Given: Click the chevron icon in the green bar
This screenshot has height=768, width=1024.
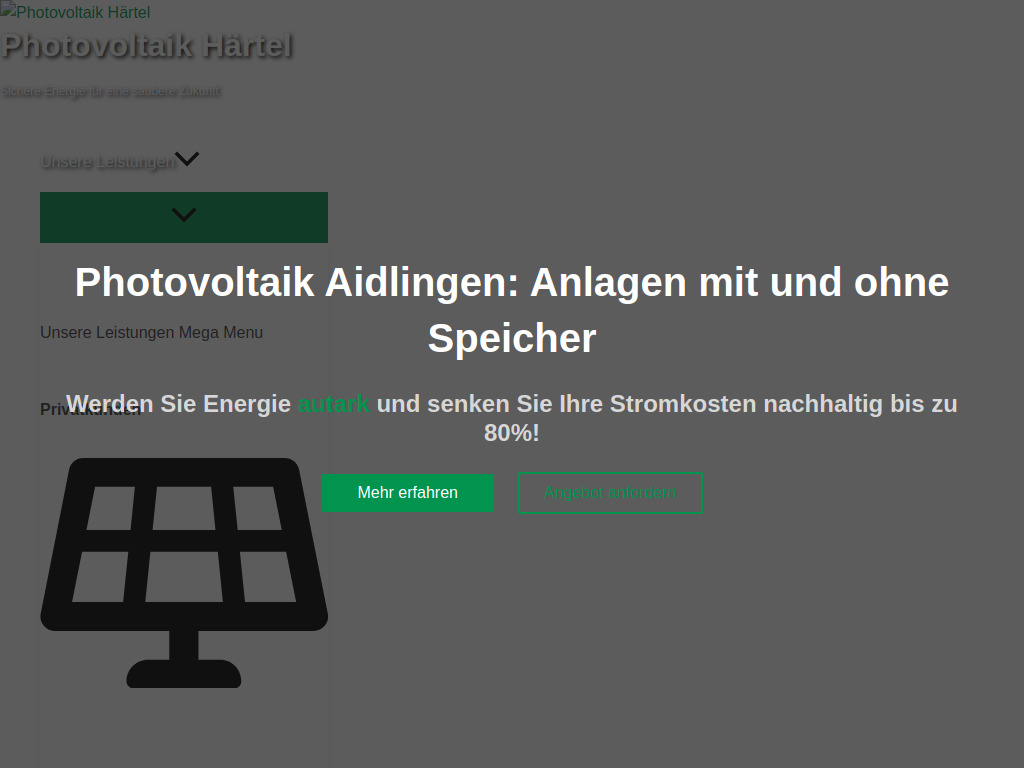Looking at the screenshot, I should [183, 215].
